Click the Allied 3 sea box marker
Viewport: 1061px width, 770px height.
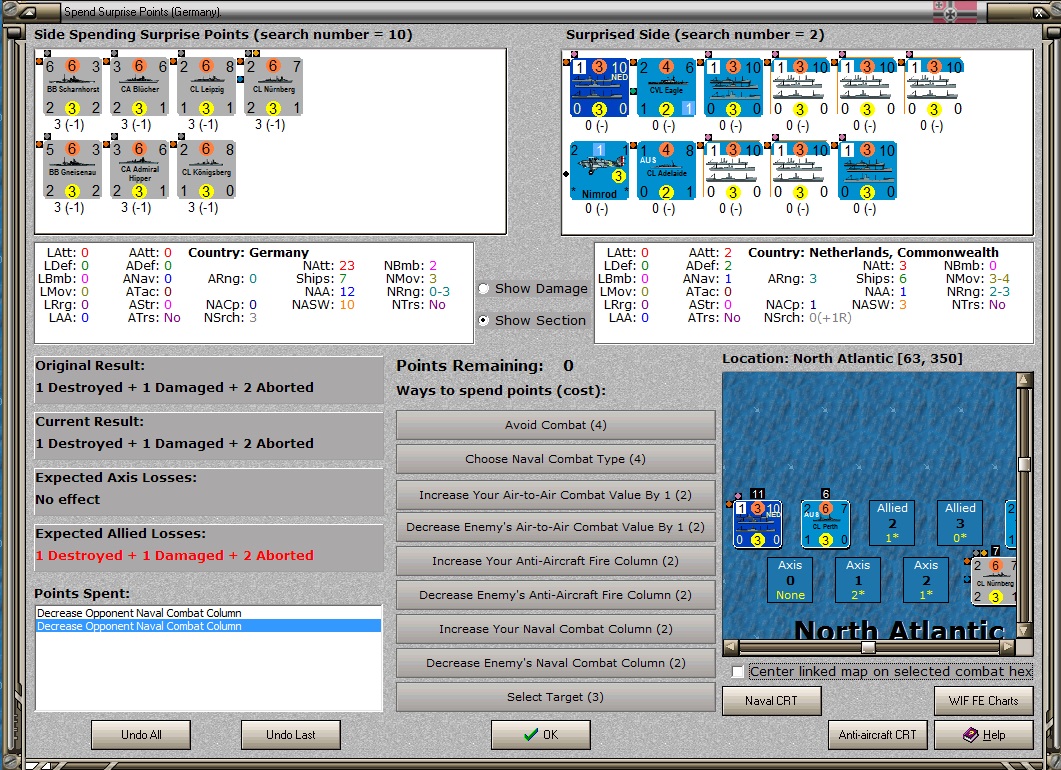point(960,523)
